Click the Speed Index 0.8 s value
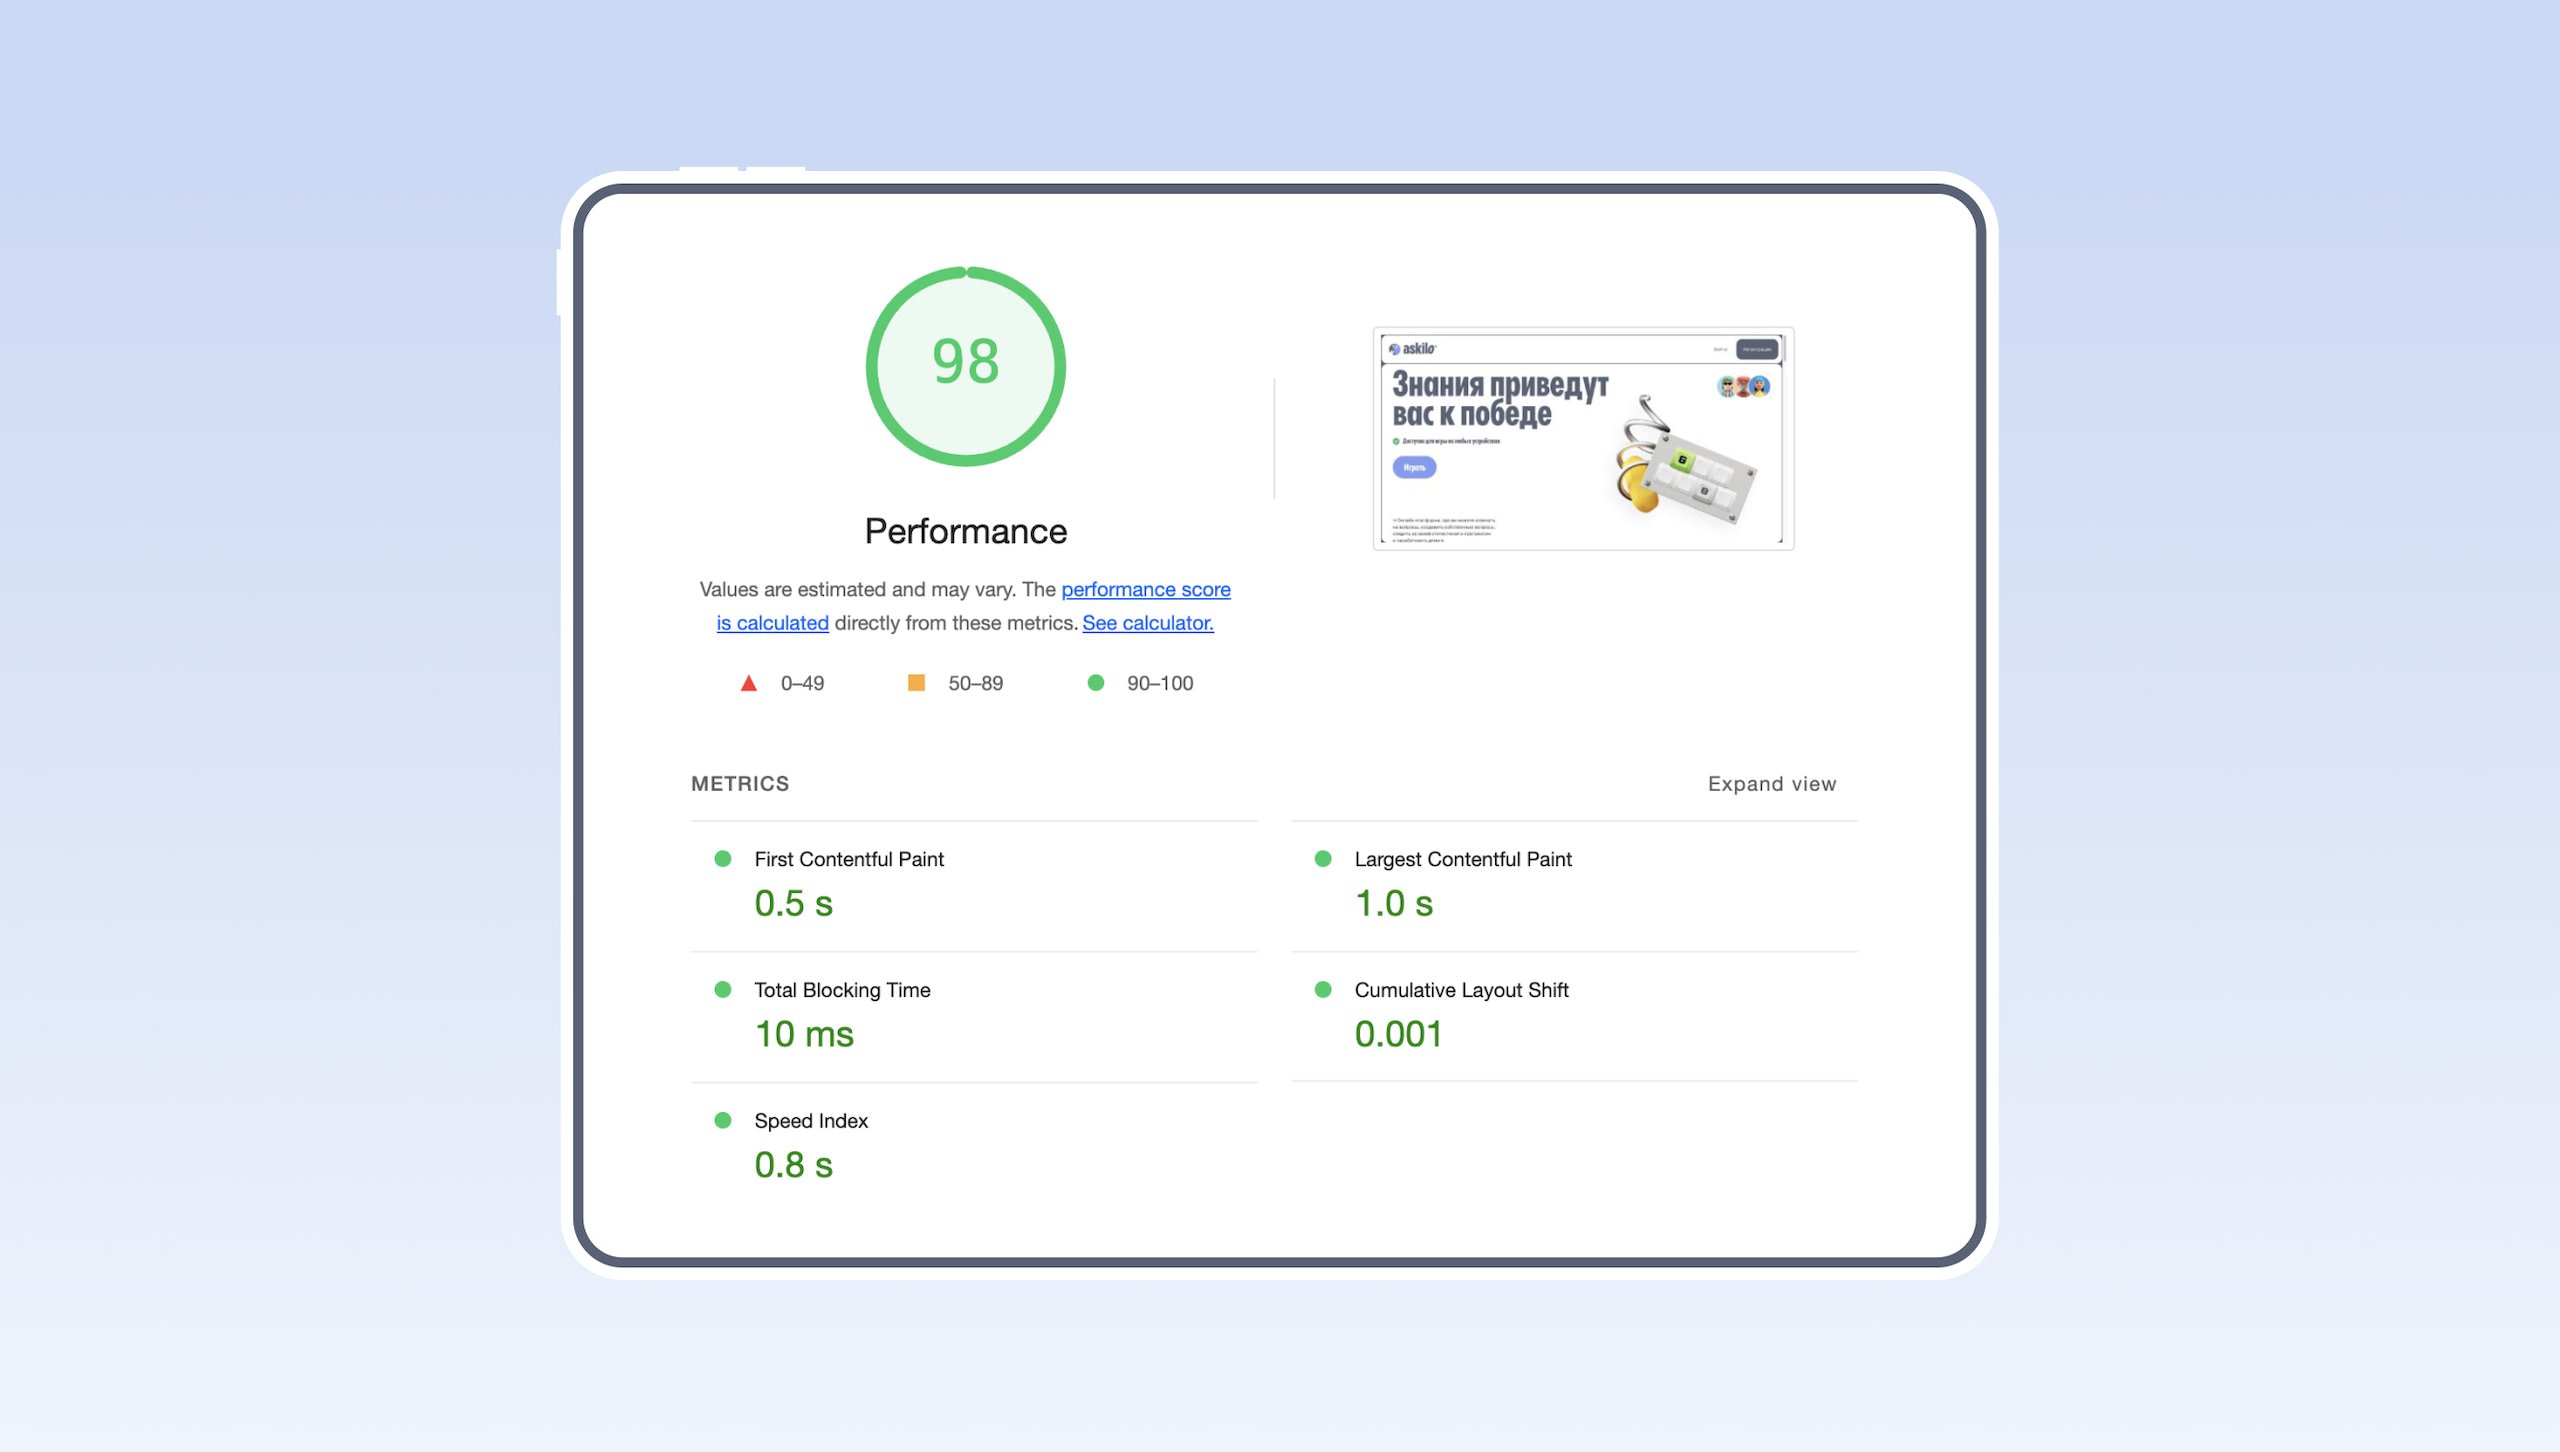The width and height of the screenshot is (2560, 1452). pyautogui.click(x=793, y=1165)
